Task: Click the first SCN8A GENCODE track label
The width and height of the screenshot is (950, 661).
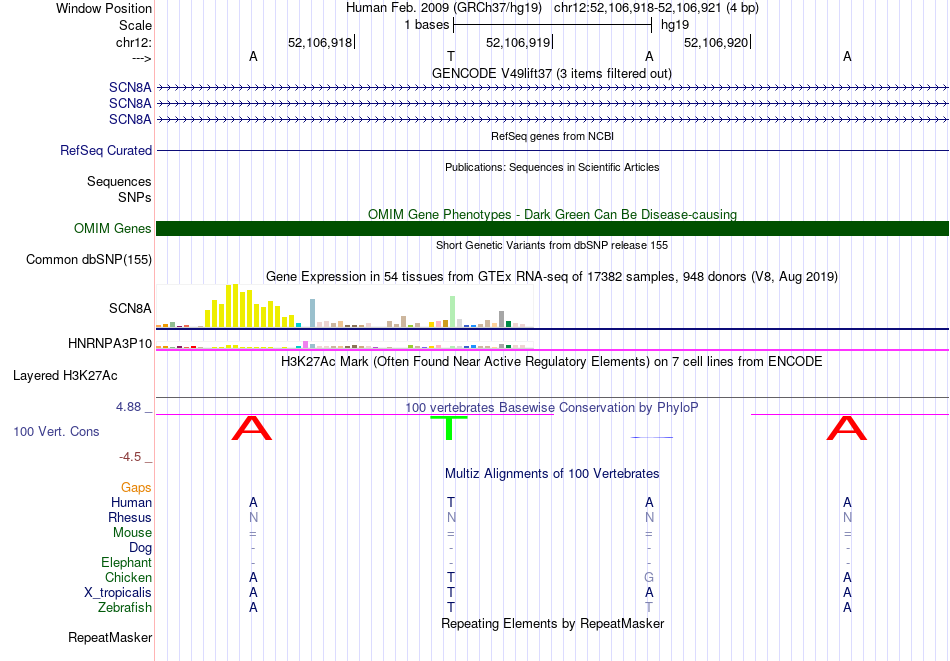Action: (x=130, y=87)
